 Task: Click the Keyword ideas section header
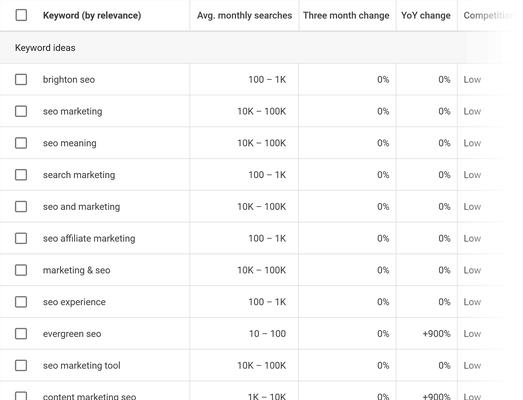[x=45, y=48]
